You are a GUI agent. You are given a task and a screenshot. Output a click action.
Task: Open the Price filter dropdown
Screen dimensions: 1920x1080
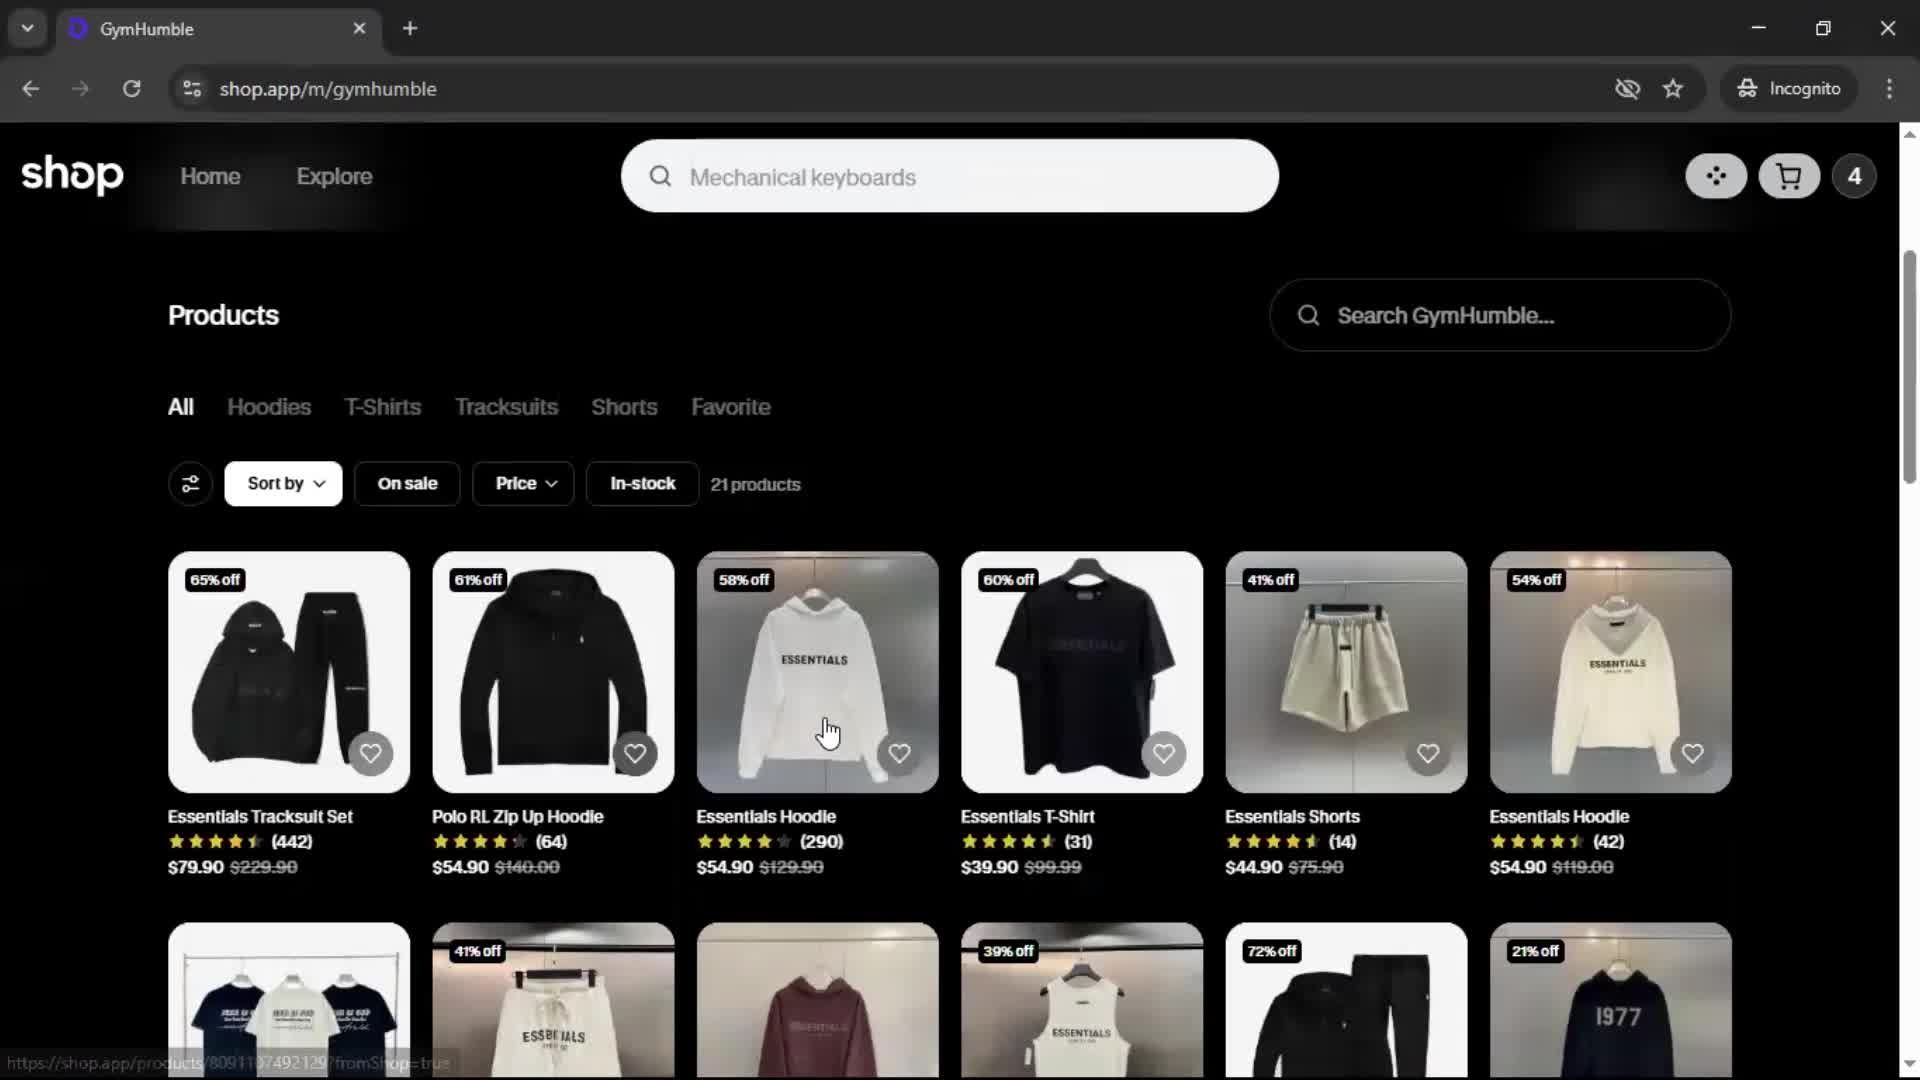click(524, 484)
